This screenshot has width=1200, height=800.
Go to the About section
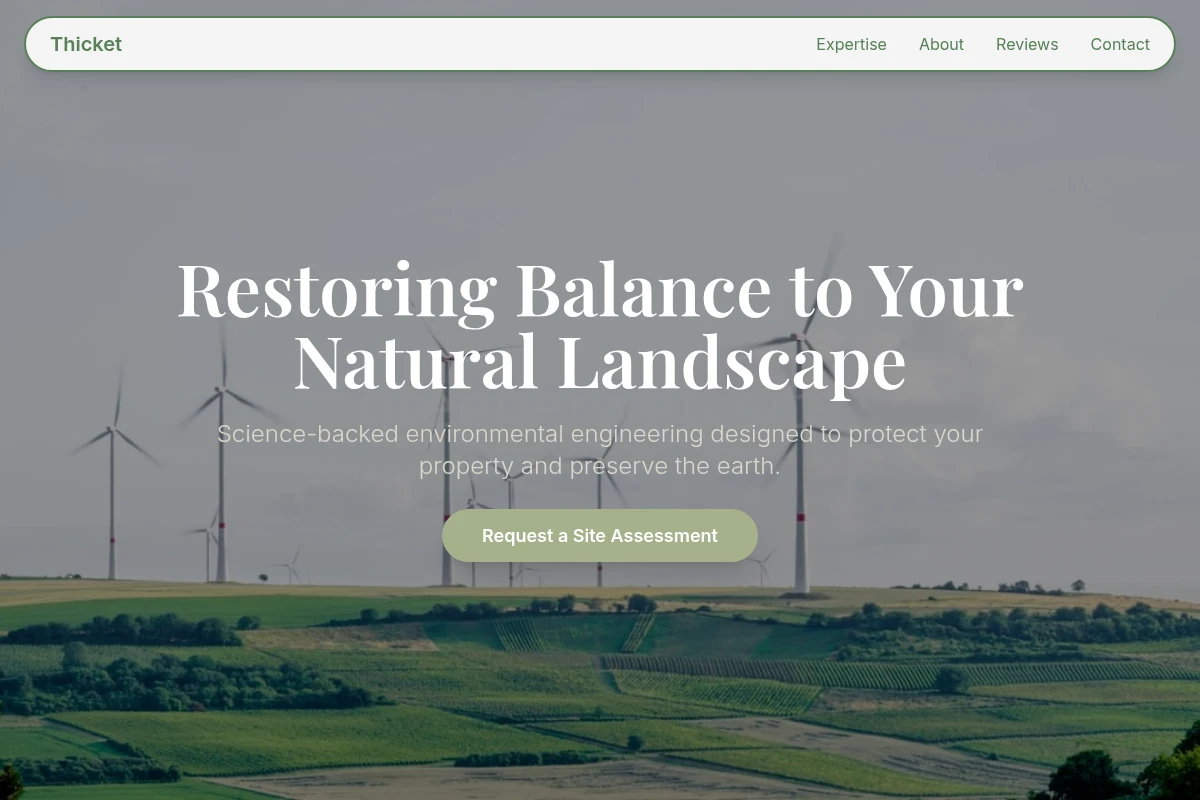[x=941, y=44]
